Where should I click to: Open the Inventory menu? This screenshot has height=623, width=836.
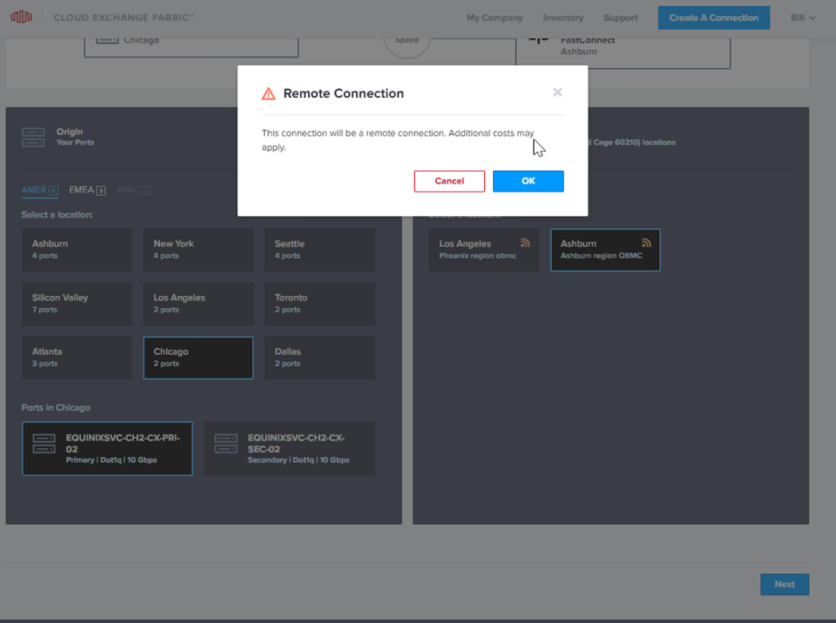[x=562, y=18]
